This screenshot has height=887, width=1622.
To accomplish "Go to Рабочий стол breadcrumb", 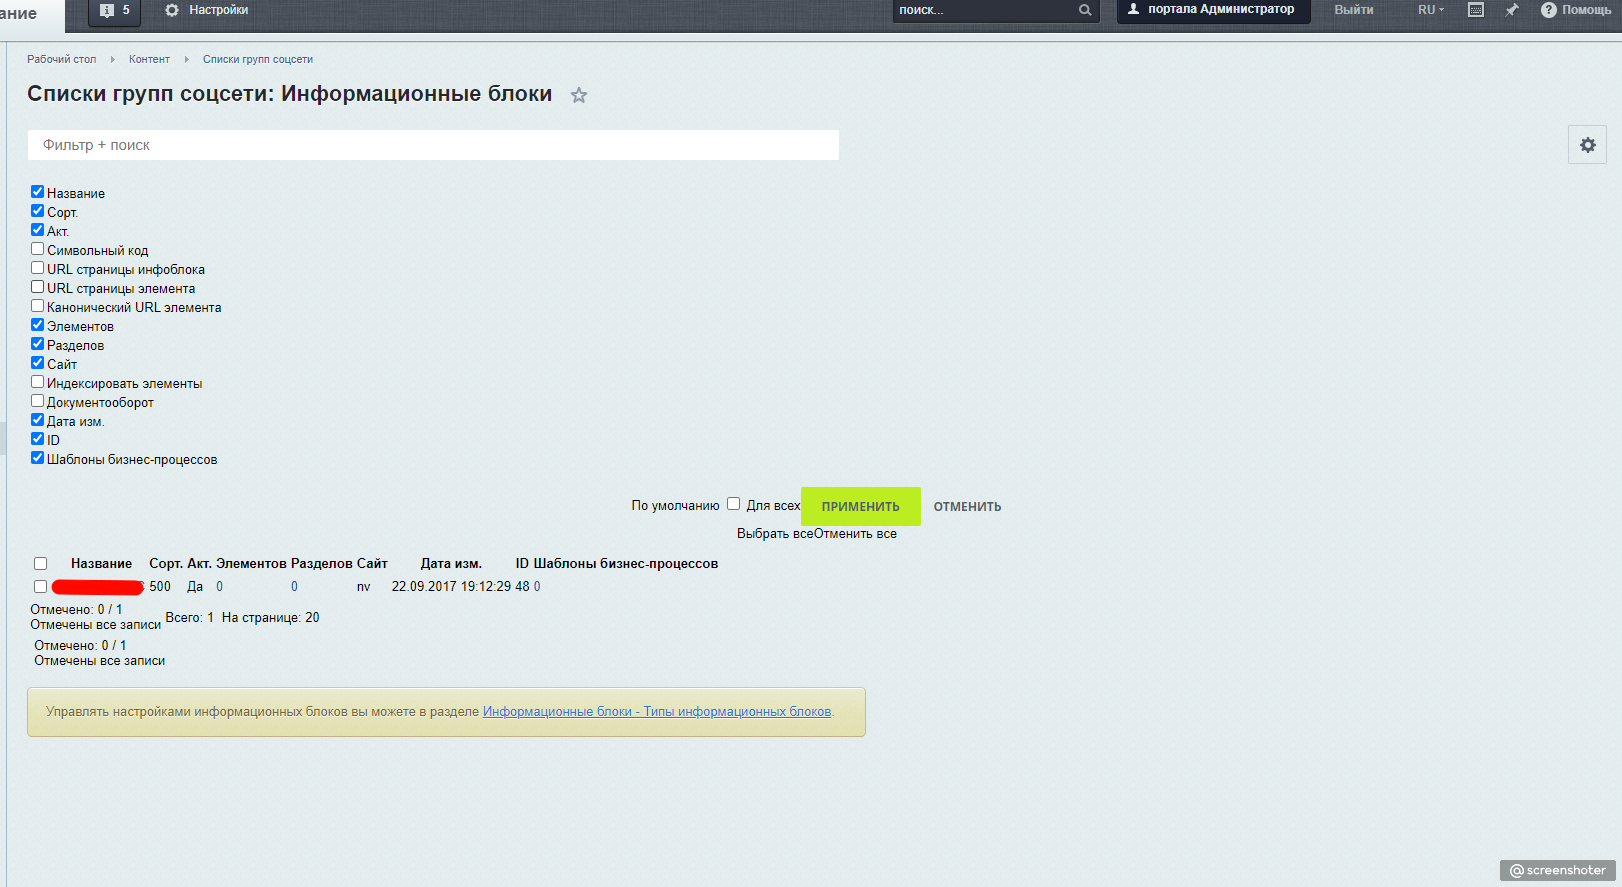I will coord(61,59).
